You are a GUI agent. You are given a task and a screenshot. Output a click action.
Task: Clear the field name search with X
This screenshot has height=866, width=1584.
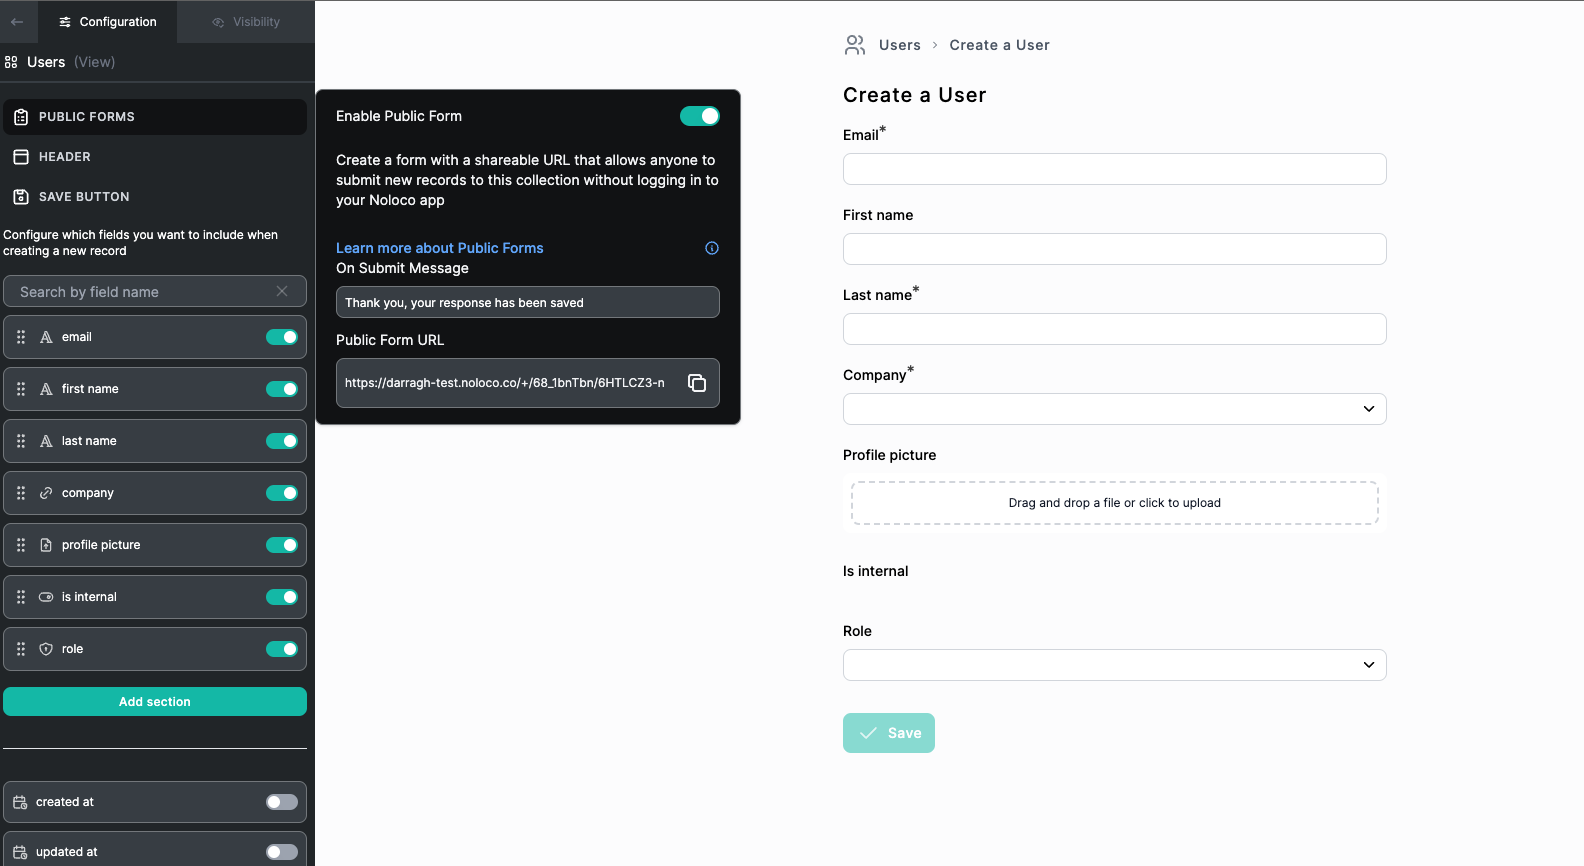coord(282,291)
